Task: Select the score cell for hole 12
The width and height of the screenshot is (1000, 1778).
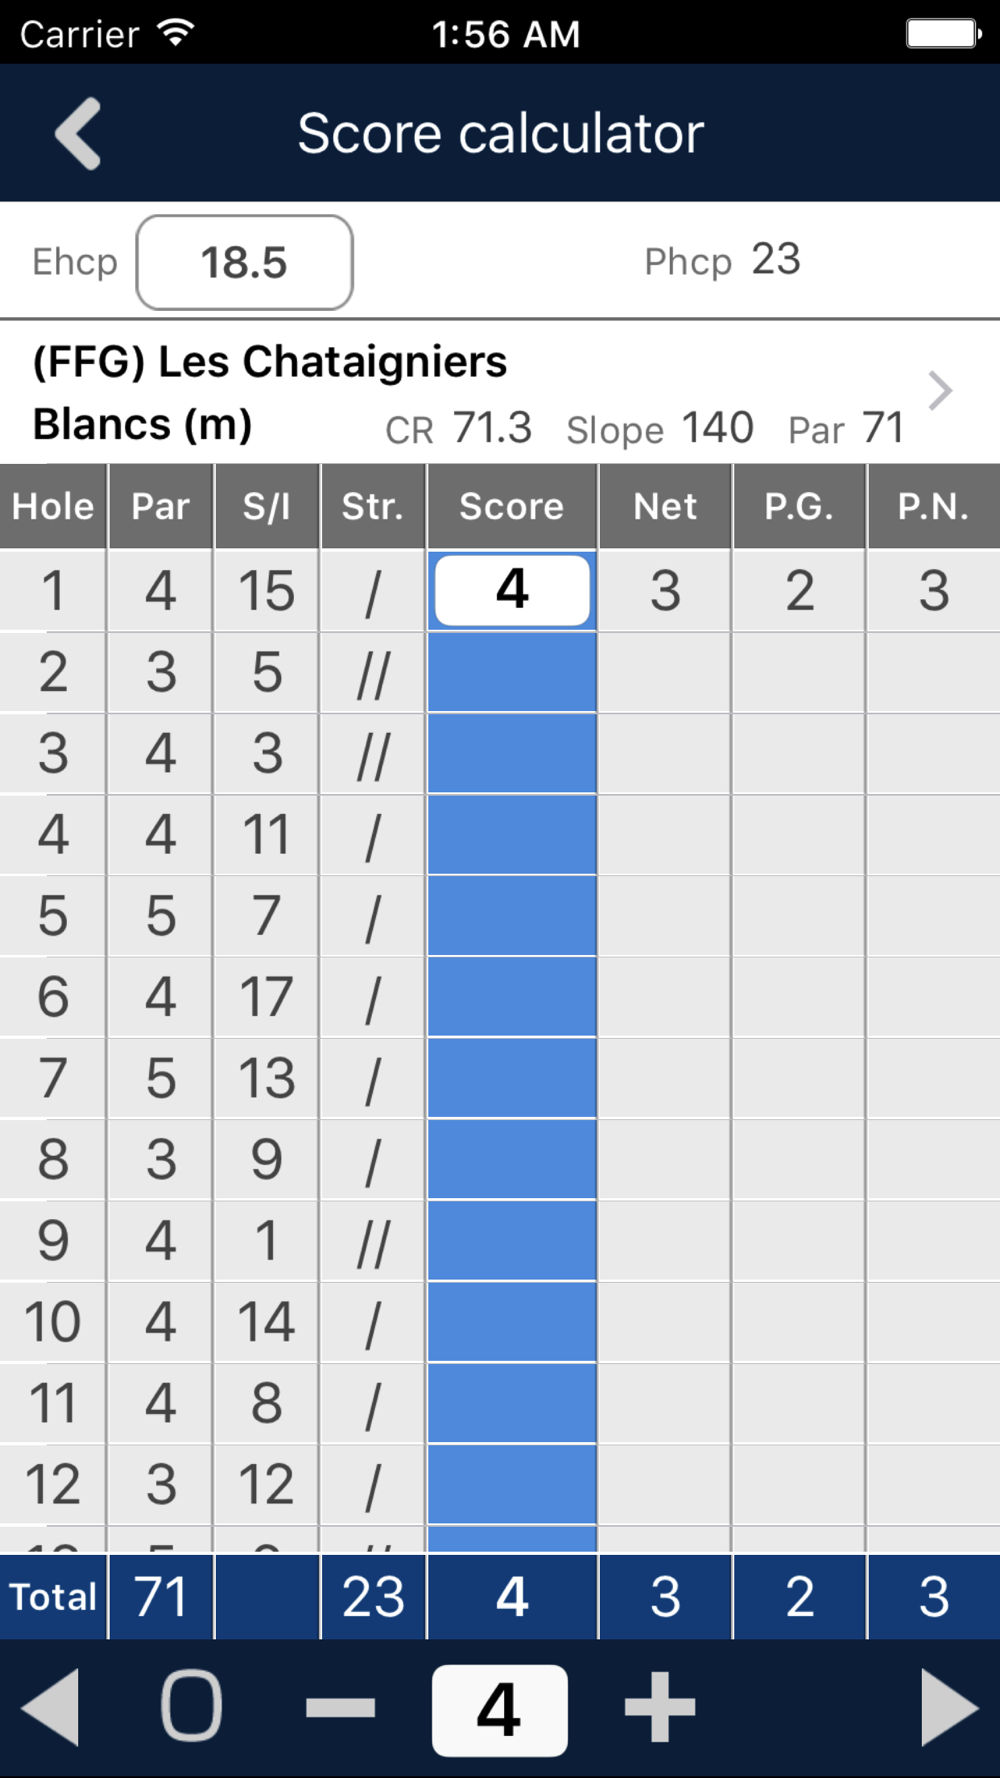Action: point(512,1484)
